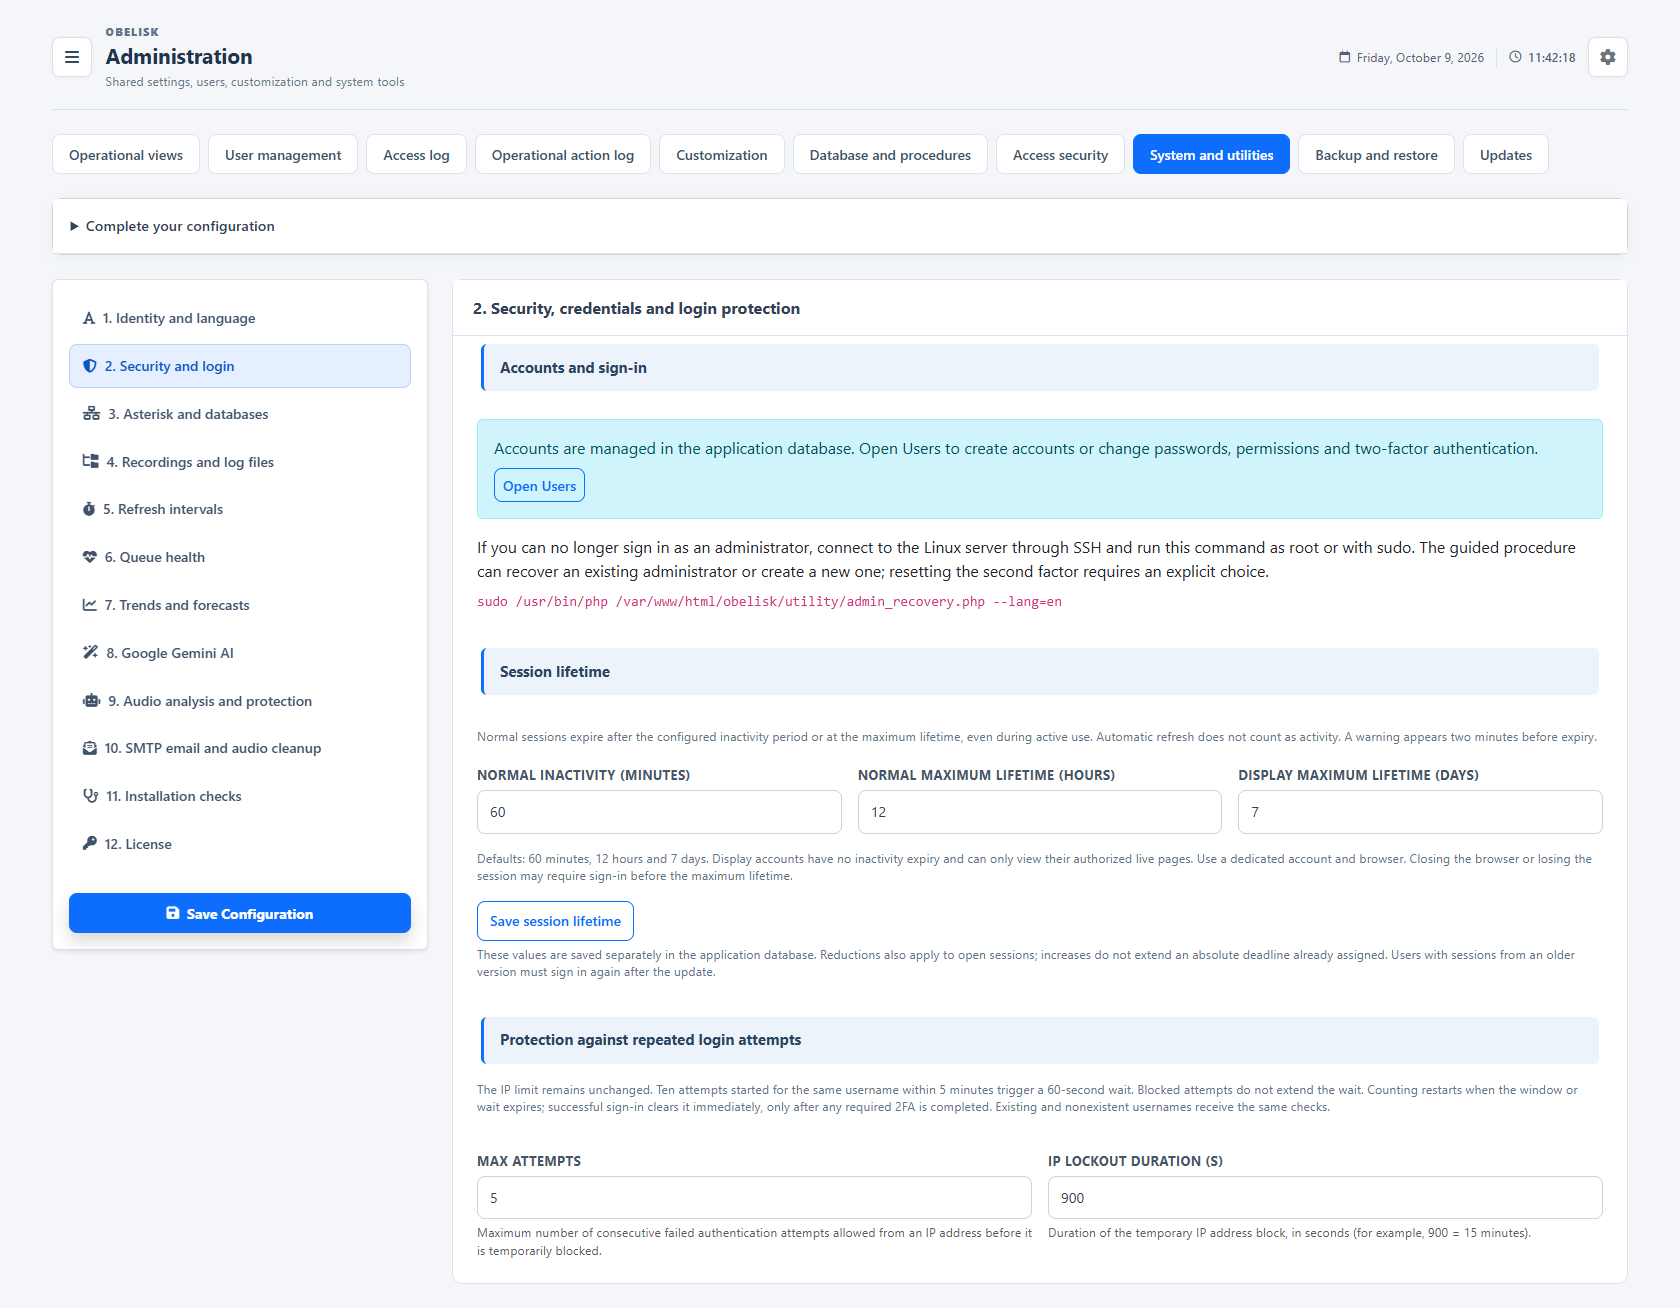
Task: Go to the Access log tab
Action: point(416,154)
